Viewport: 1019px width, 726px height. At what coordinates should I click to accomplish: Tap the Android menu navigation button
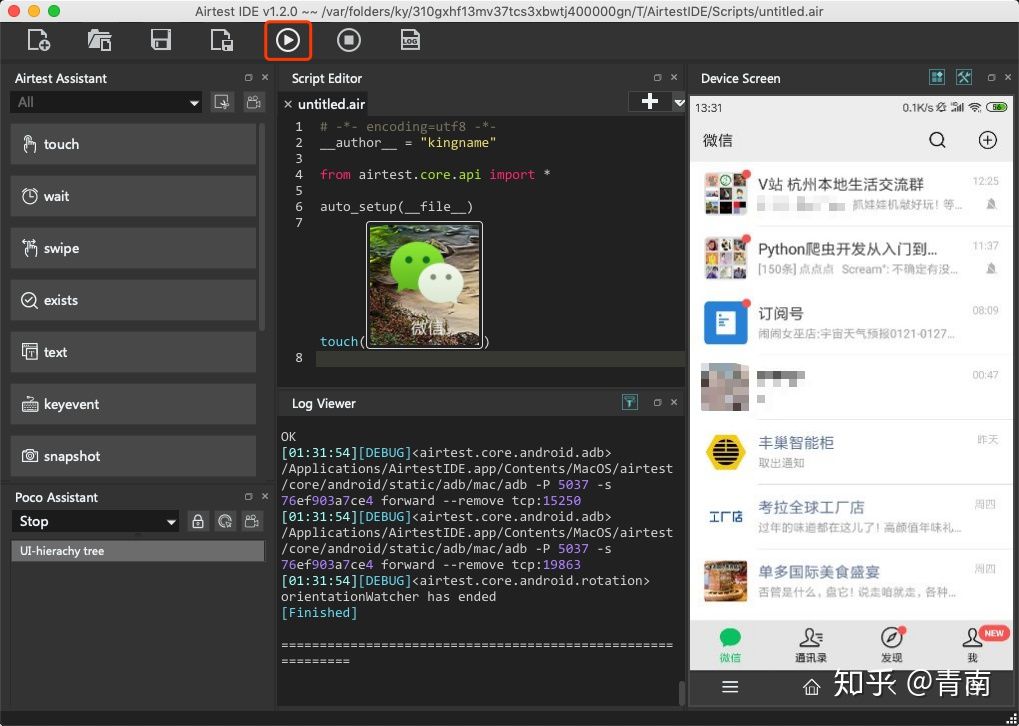coord(730,687)
